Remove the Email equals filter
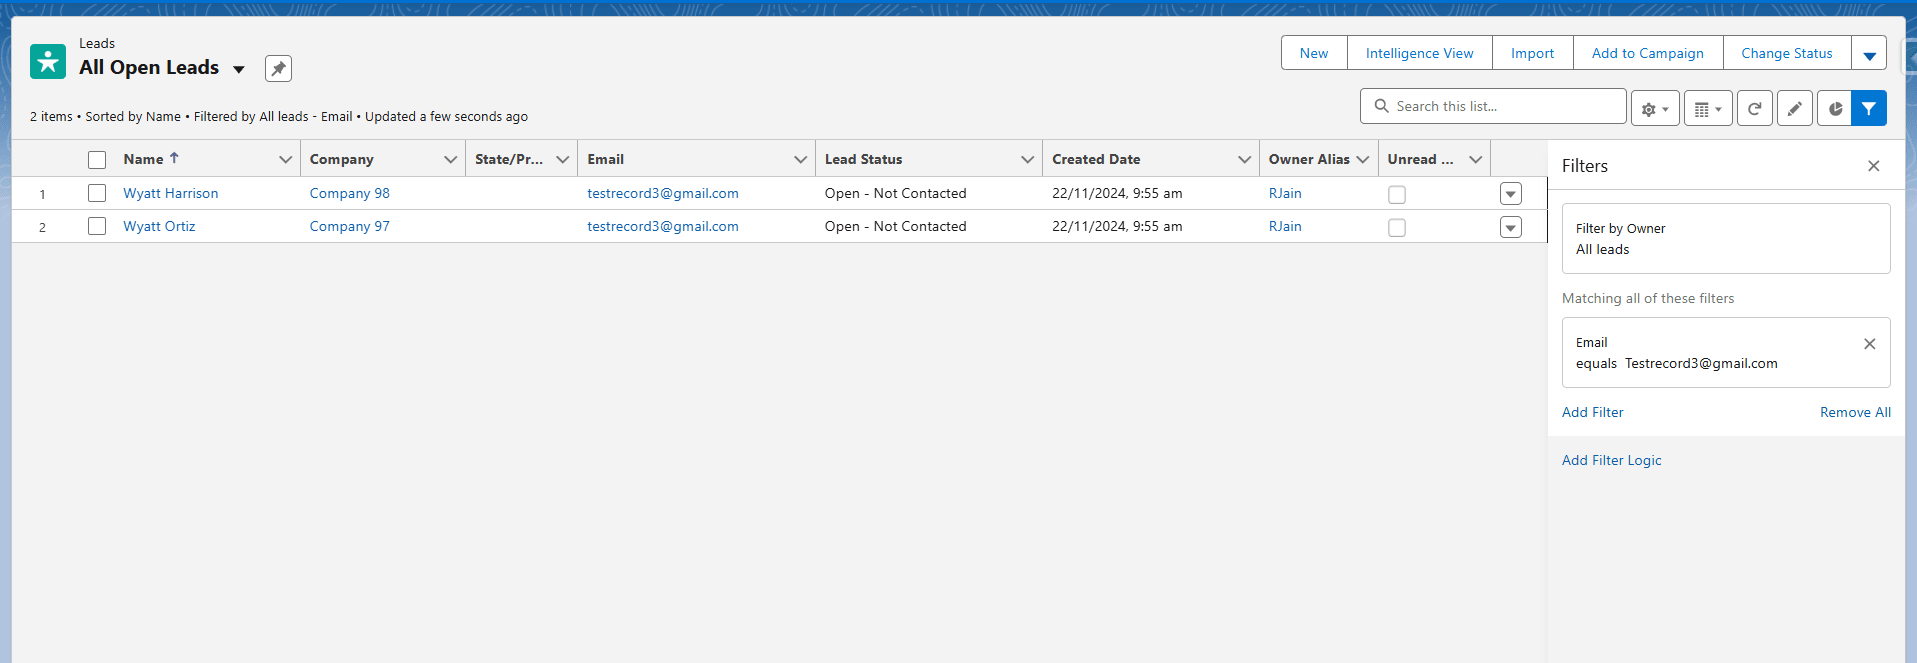The height and width of the screenshot is (663, 1917). click(x=1869, y=344)
